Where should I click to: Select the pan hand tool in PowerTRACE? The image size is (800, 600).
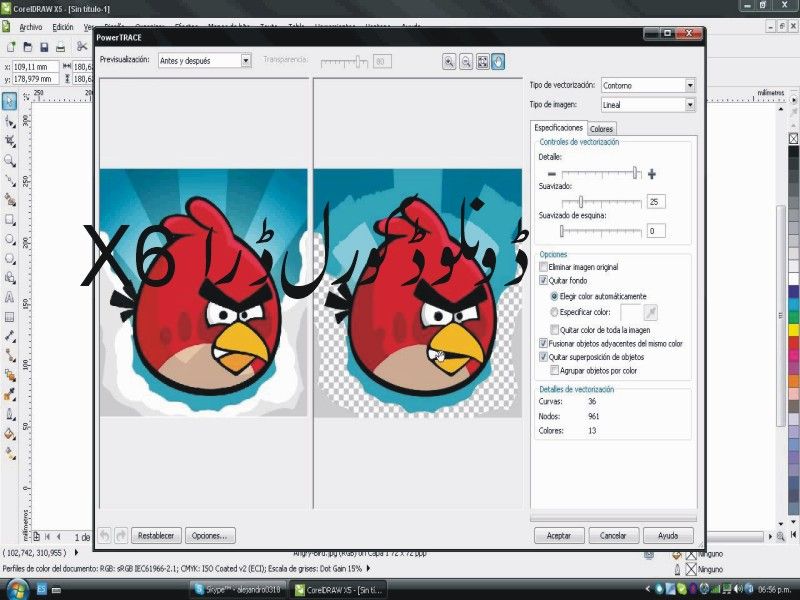coord(498,62)
